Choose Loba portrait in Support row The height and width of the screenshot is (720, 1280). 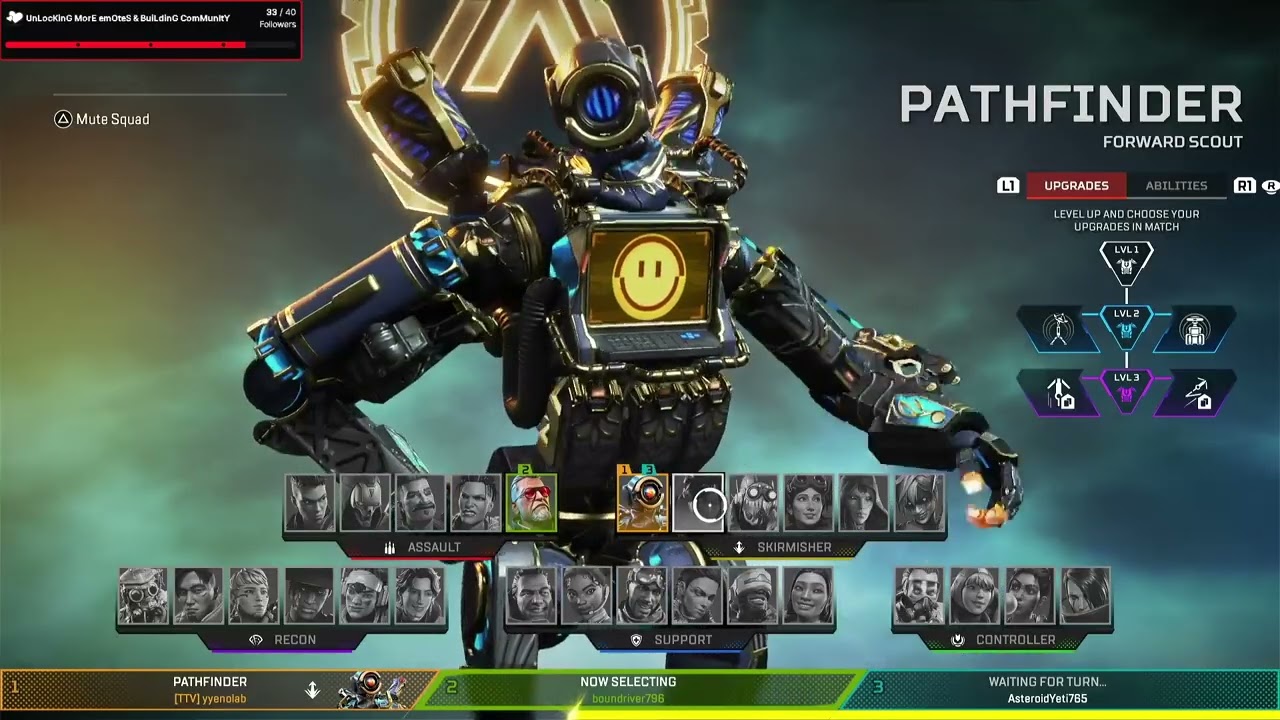697,596
